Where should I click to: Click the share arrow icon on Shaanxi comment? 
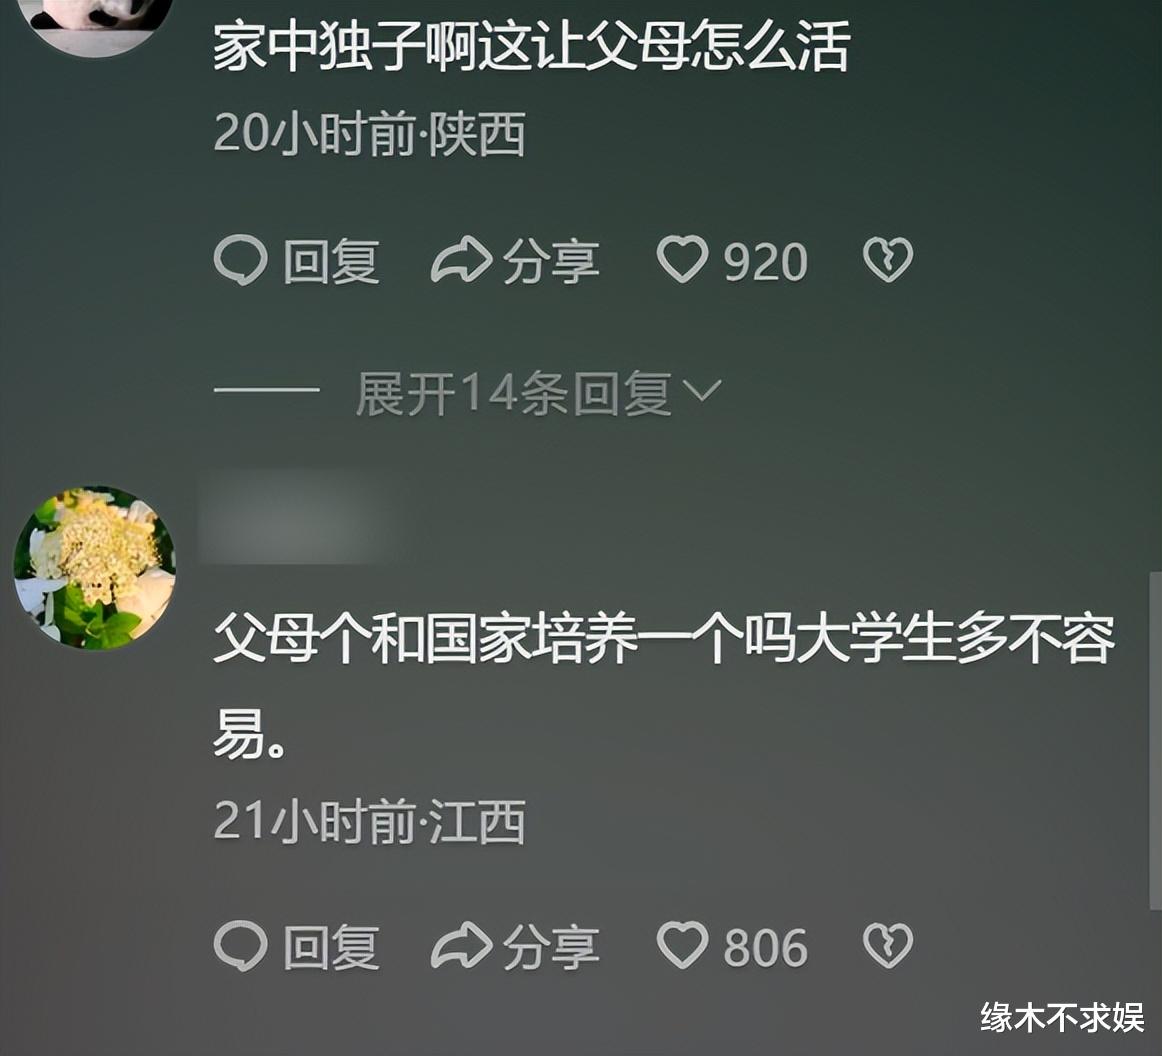461,260
